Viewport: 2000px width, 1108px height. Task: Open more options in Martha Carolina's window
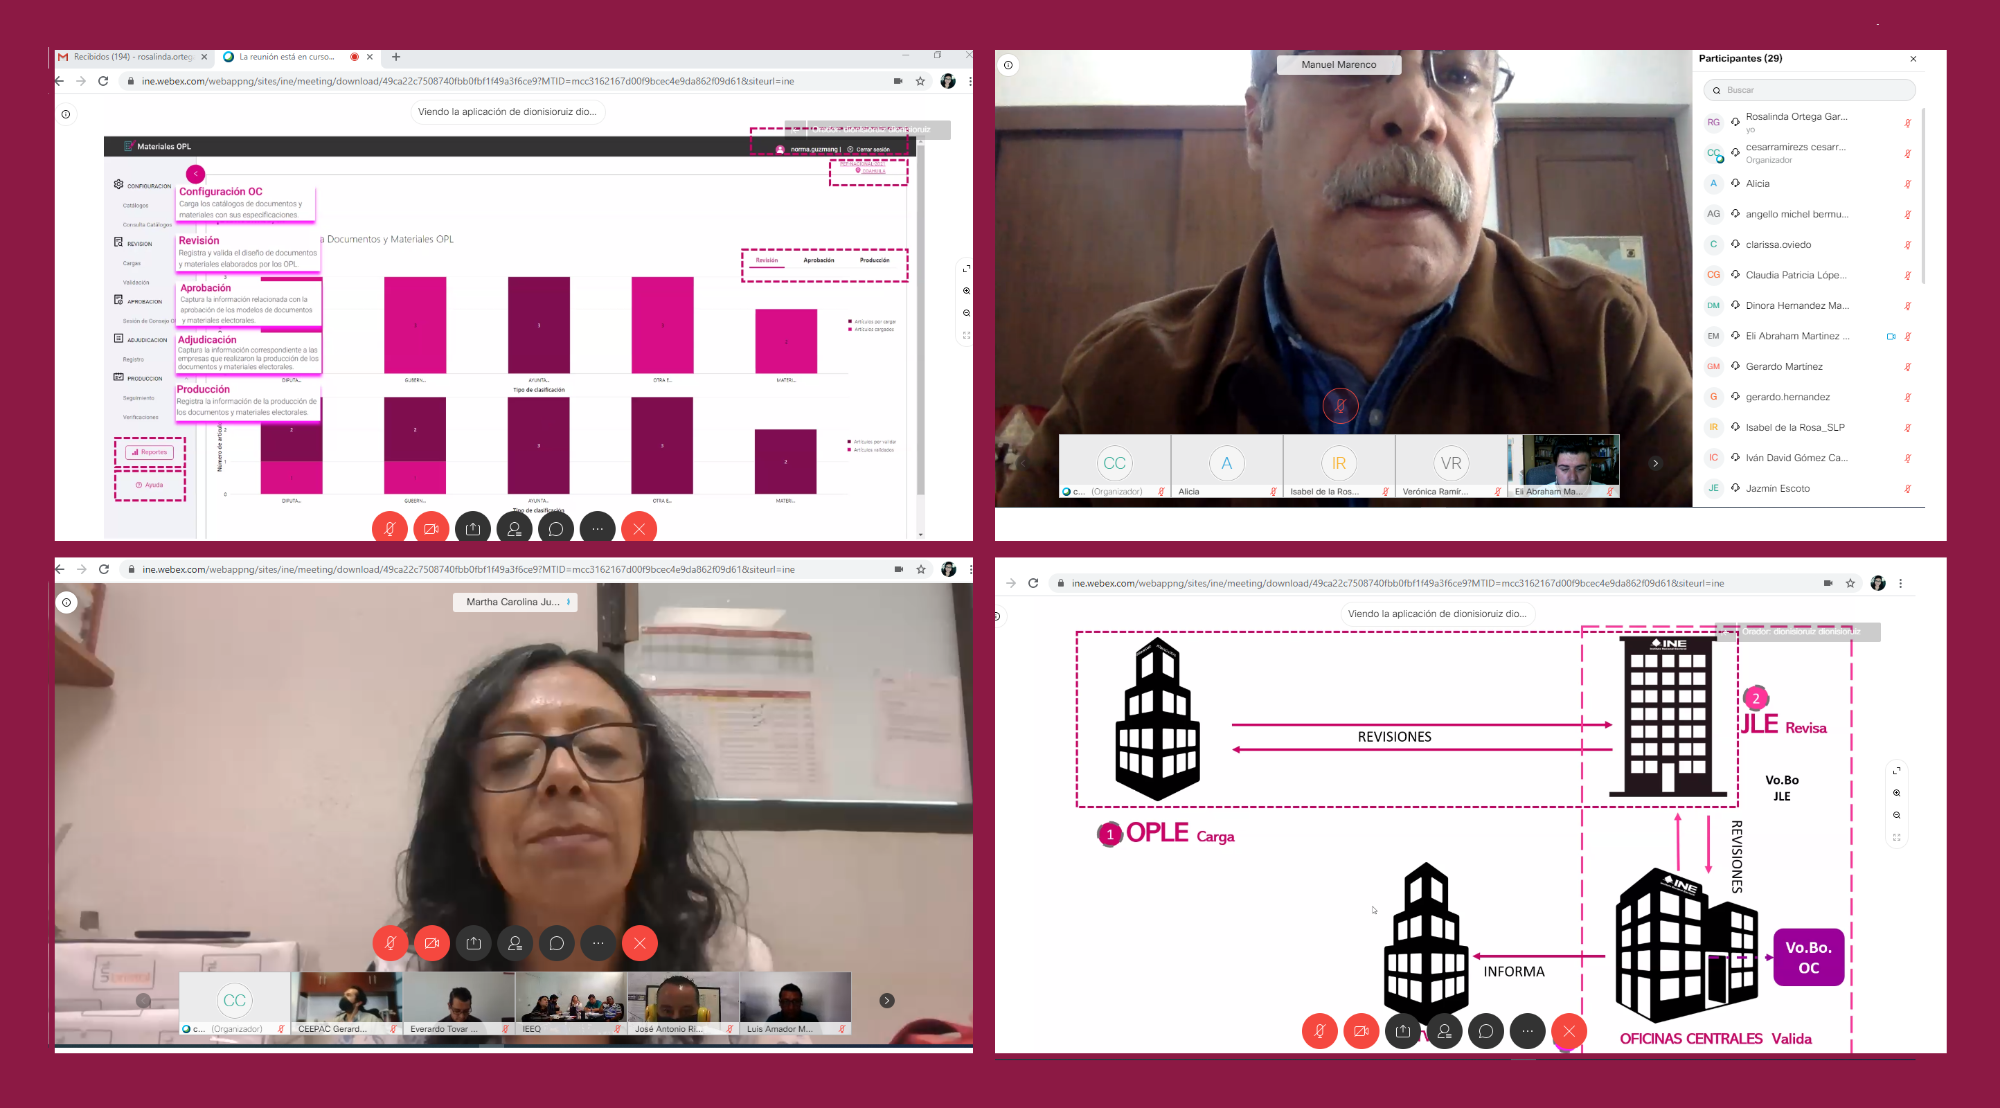coord(598,943)
